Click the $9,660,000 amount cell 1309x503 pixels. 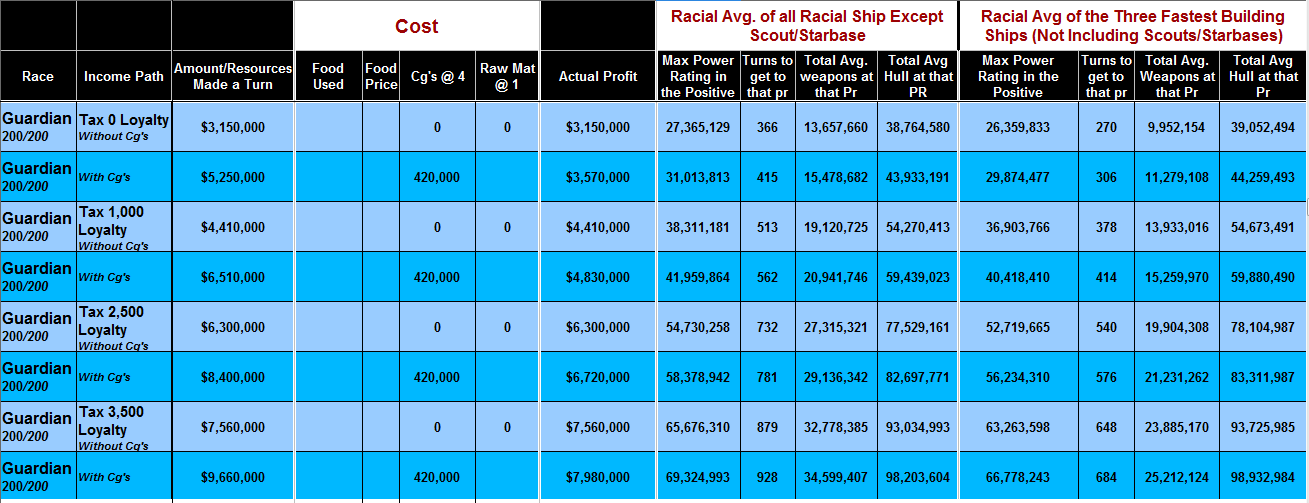232,477
